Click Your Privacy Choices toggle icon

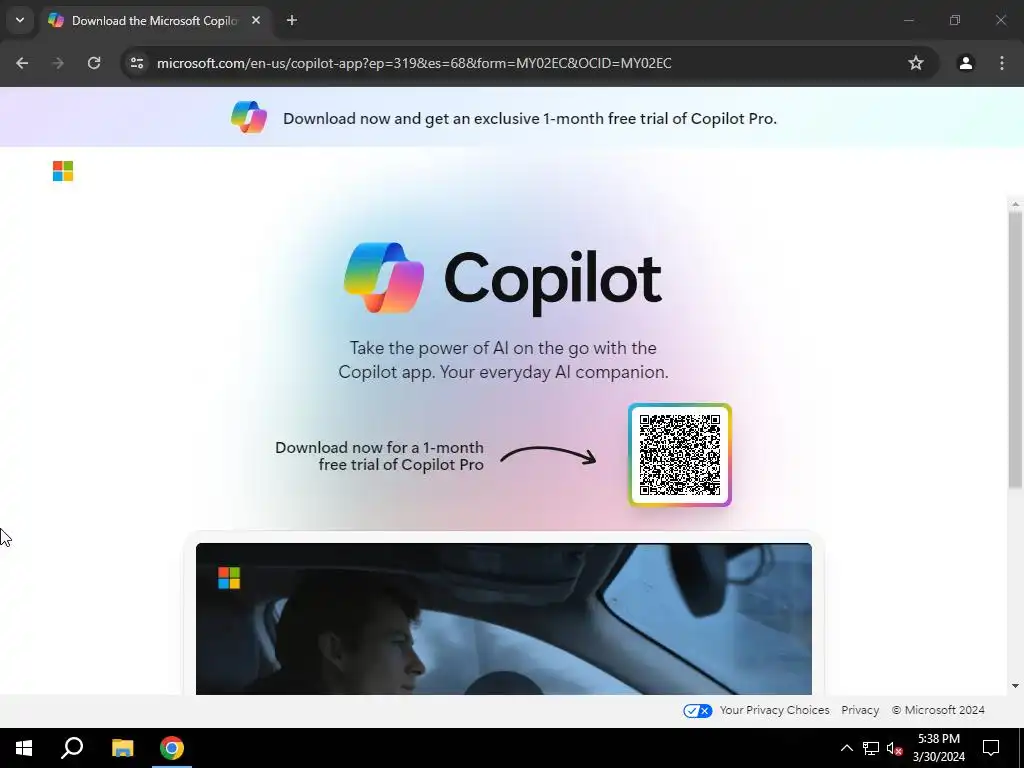pos(697,711)
